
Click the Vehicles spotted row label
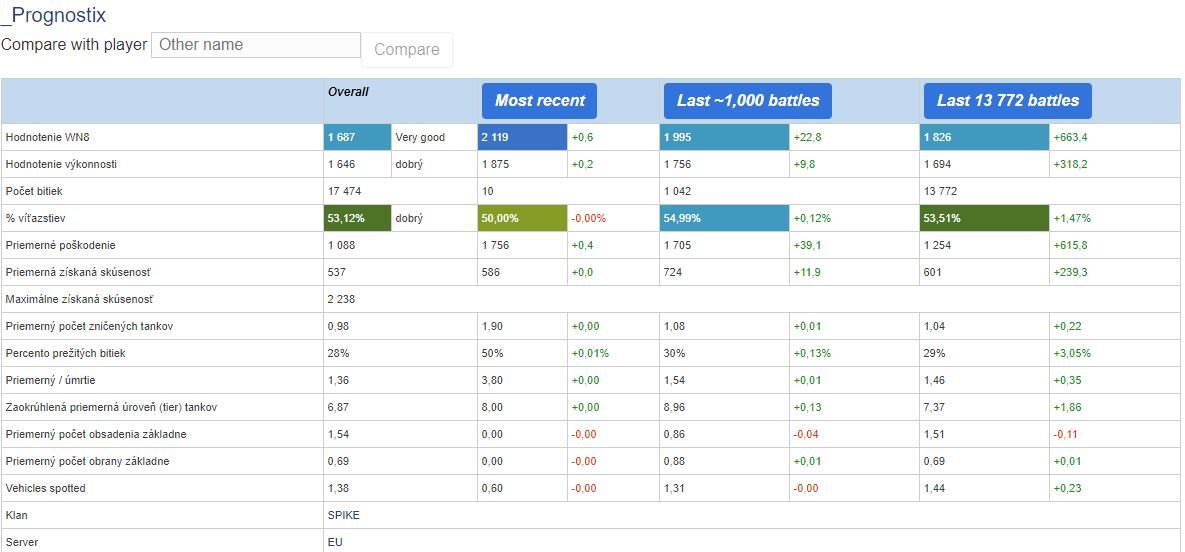tap(45, 488)
